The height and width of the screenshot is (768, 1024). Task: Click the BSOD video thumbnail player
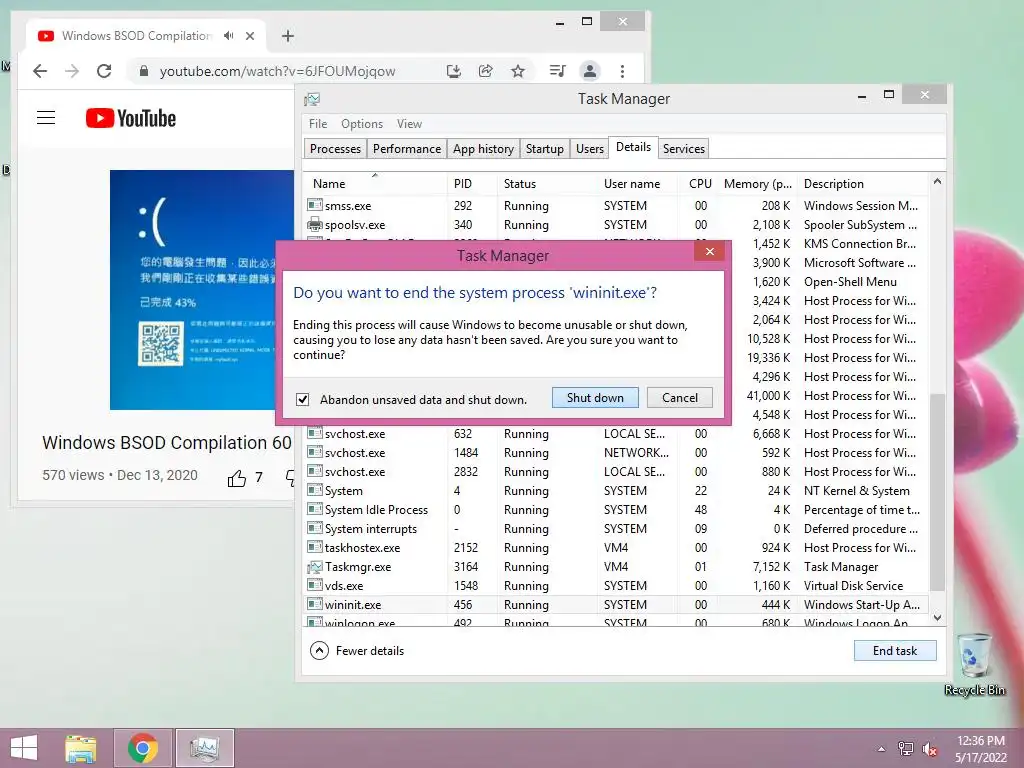[x=202, y=290]
